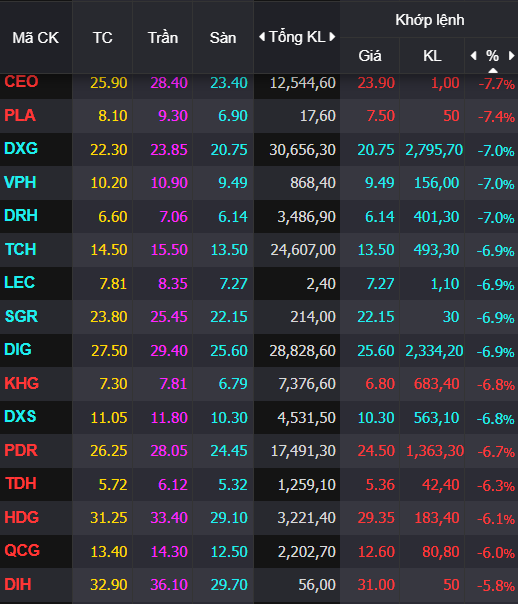
Task: Sort by TC reference price header
Action: pos(102,38)
